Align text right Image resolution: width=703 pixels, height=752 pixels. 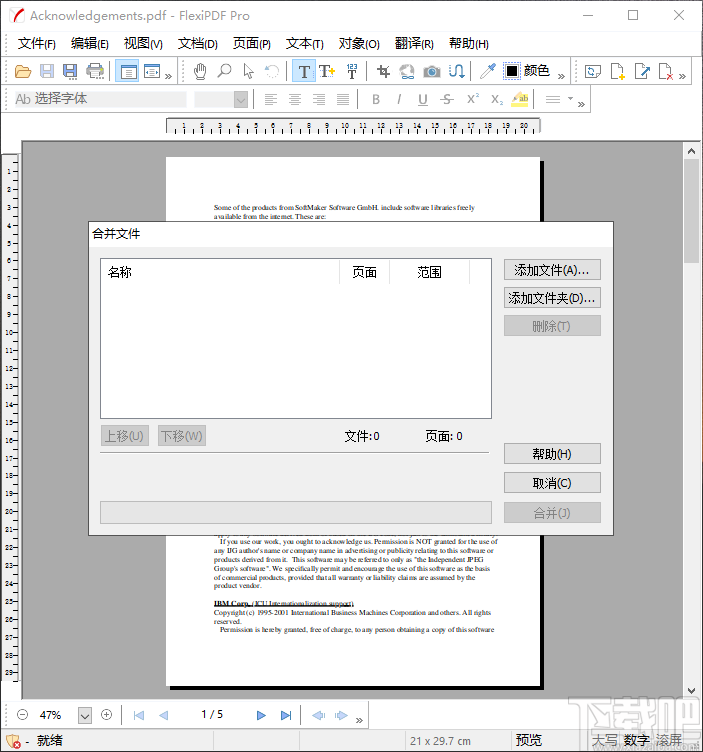coord(319,99)
